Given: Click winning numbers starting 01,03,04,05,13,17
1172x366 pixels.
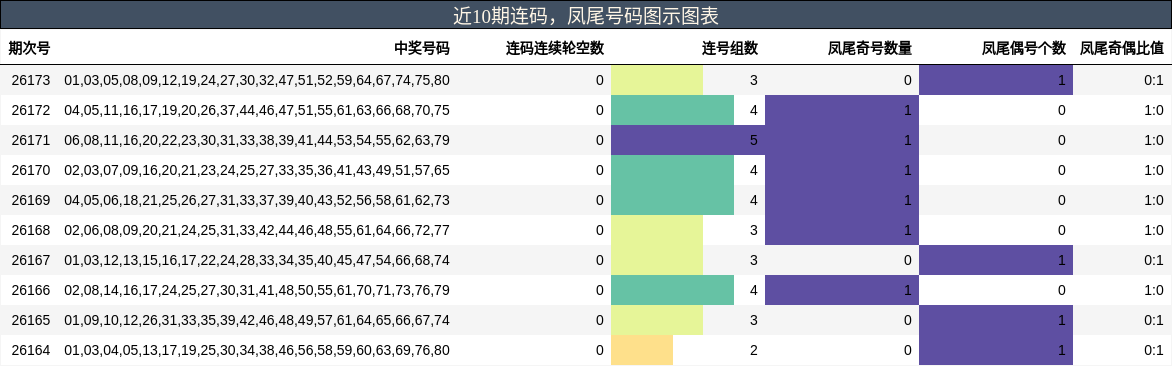Looking at the screenshot, I should pos(257,350).
